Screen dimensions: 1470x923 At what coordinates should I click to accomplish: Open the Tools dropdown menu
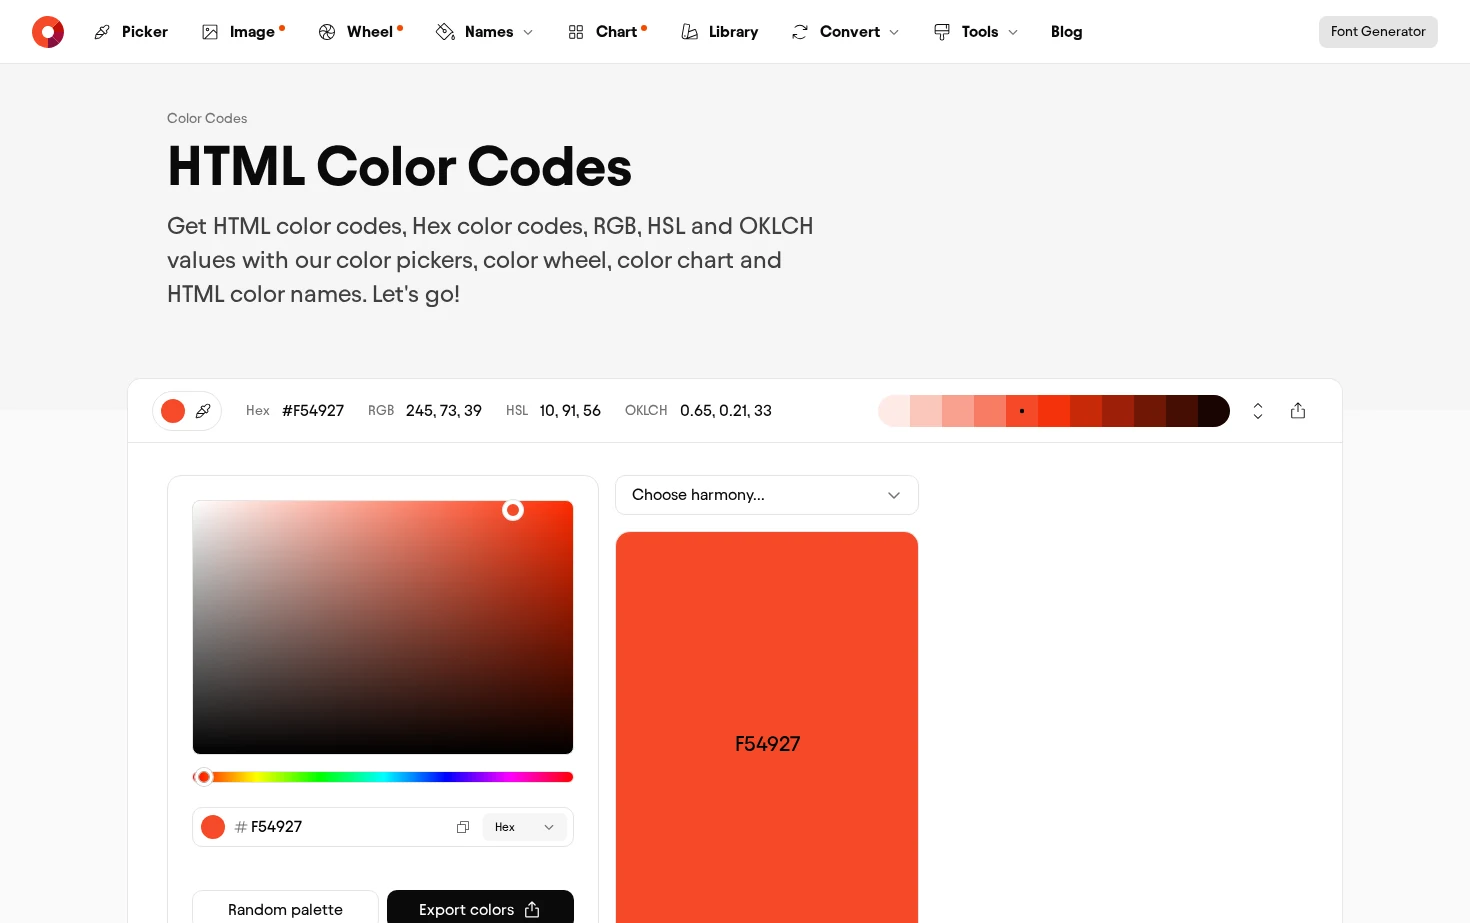[976, 32]
